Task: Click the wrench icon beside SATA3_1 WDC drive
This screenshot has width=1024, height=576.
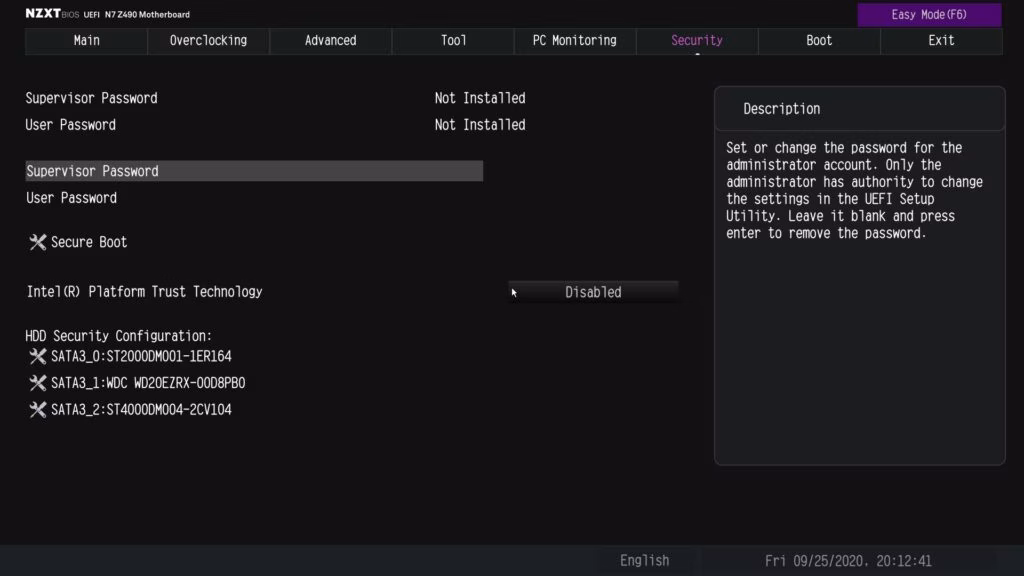Action: [38, 383]
